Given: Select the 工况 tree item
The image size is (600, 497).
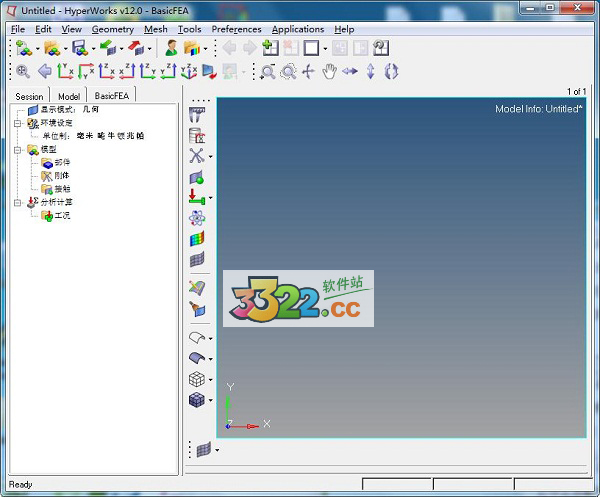Looking at the screenshot, I should [56, 215].
